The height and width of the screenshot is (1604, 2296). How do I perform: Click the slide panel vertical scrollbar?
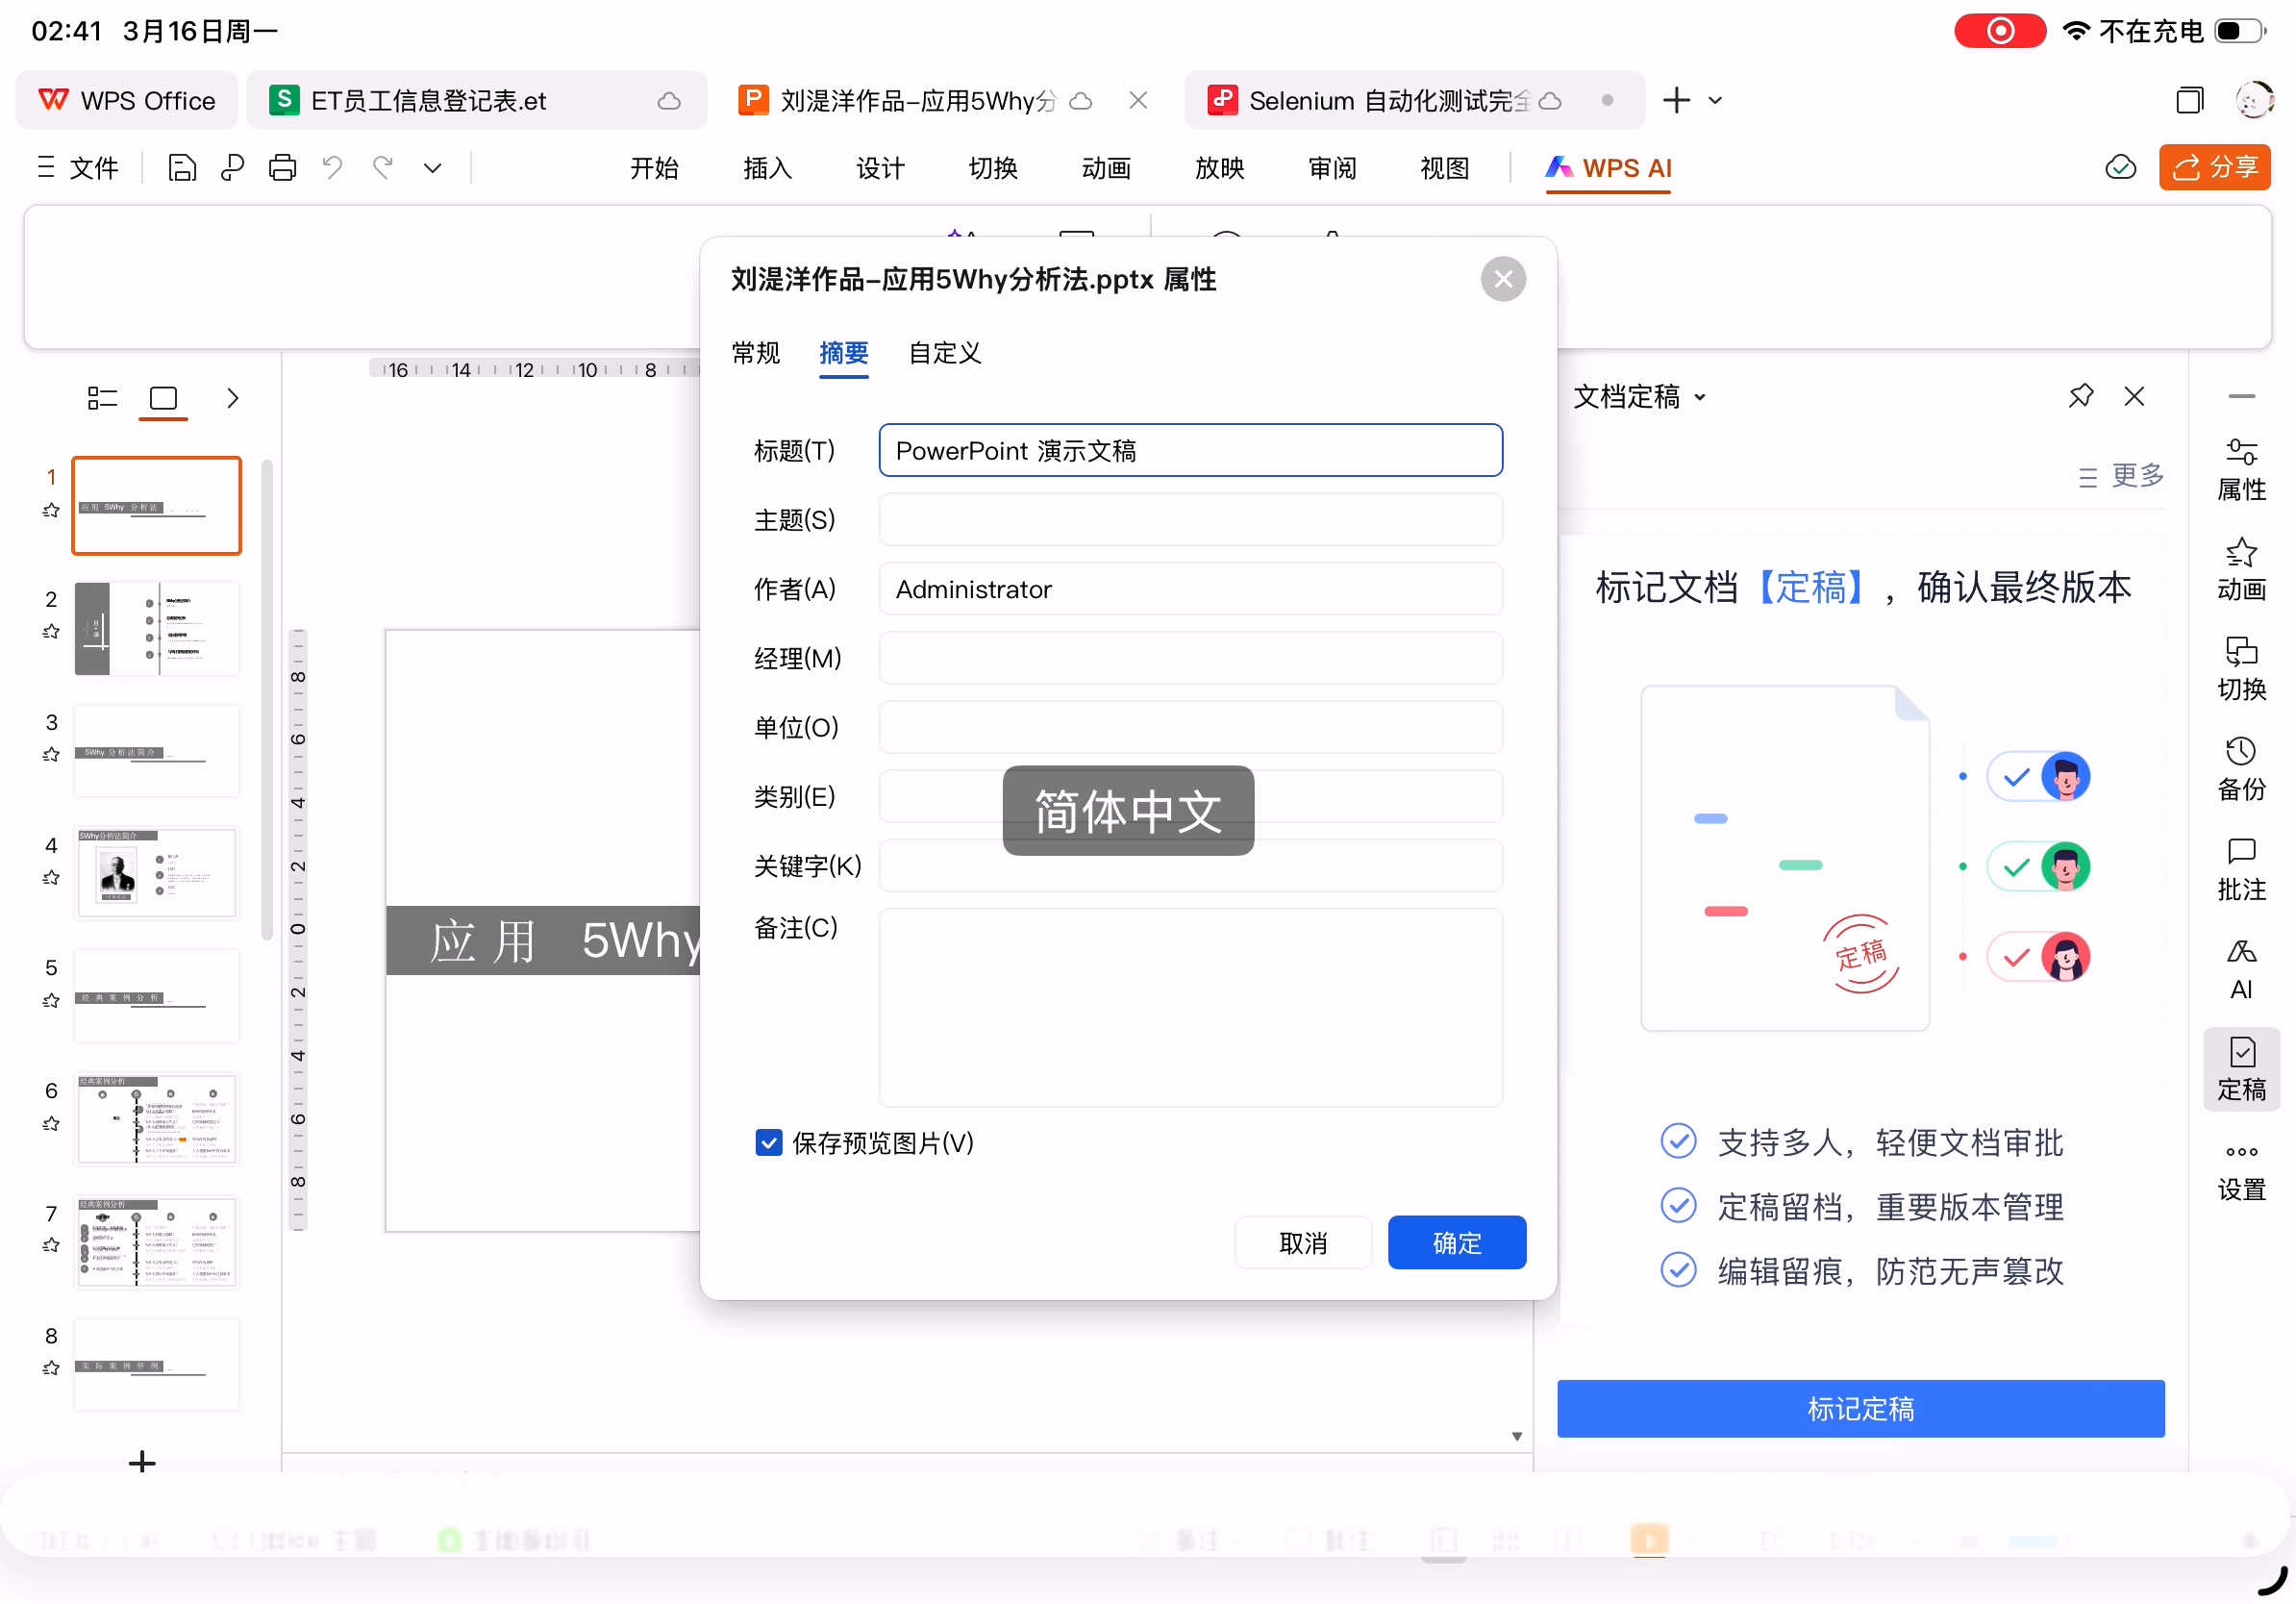click(x=266, y=700)
